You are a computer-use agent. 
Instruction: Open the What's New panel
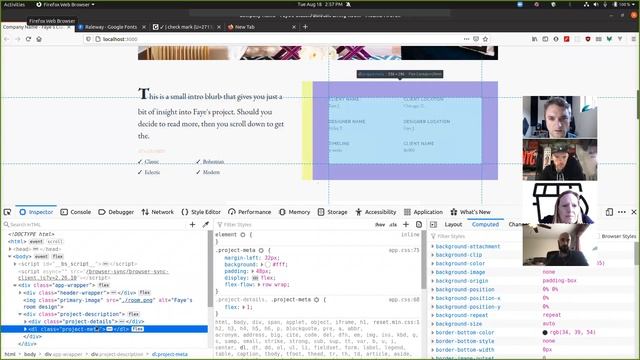coord(471,212)
